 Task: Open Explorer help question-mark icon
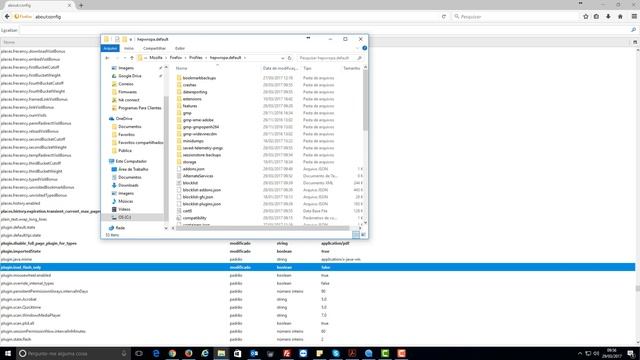coord(364,48)
